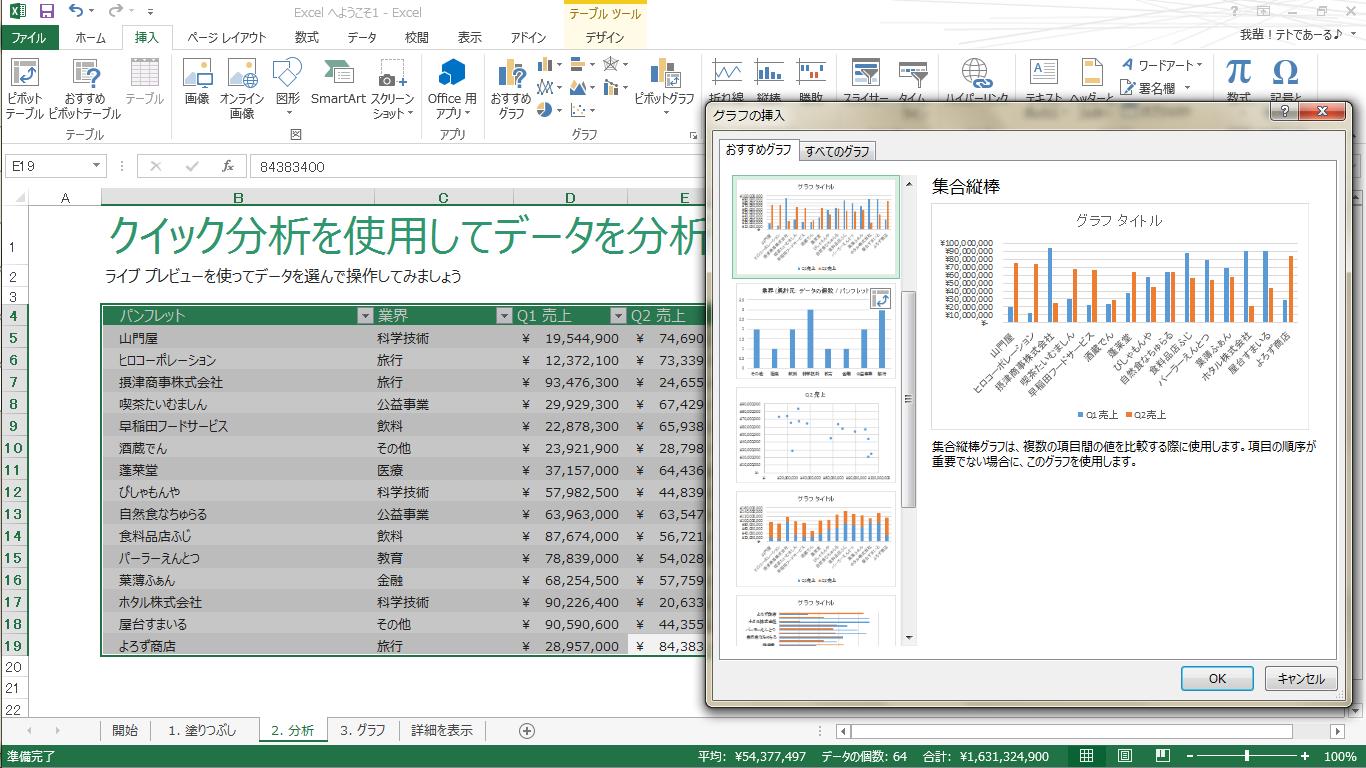1366x768 pixels.
Task: Expand the Name Box dropdown
Action: pos(97,166)
